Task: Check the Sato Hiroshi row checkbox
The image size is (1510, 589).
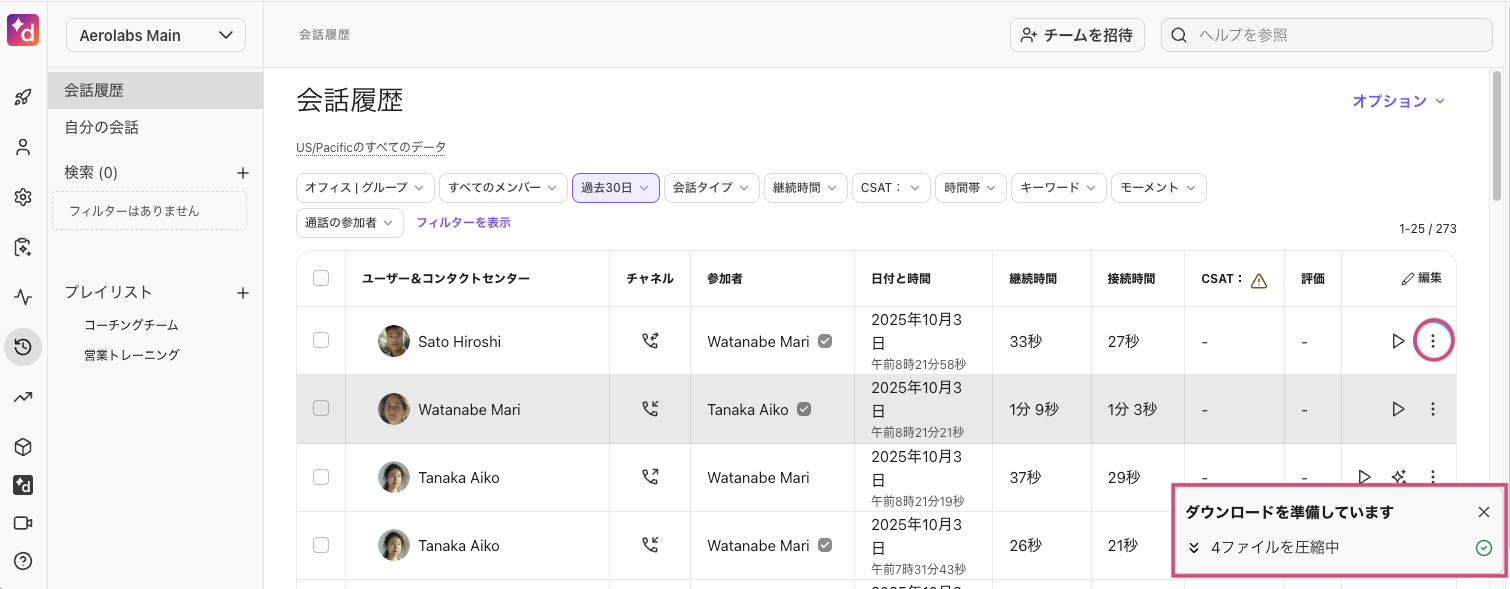Action: click(321, 340)
